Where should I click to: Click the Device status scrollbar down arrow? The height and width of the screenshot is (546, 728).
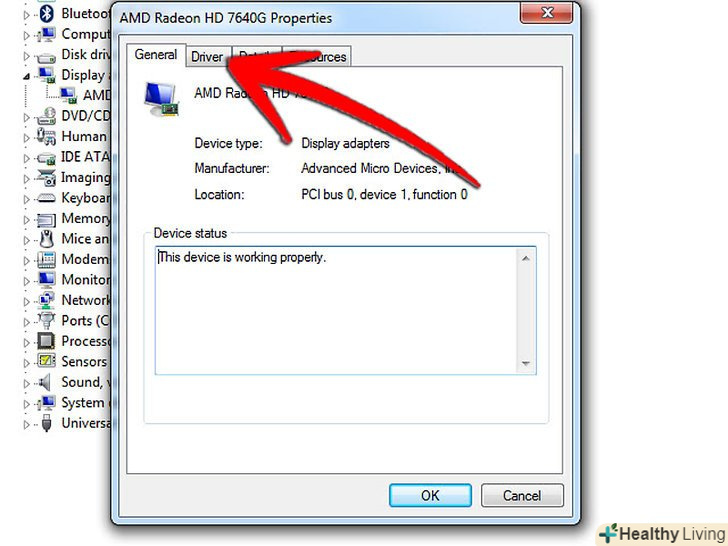[526, 363]
